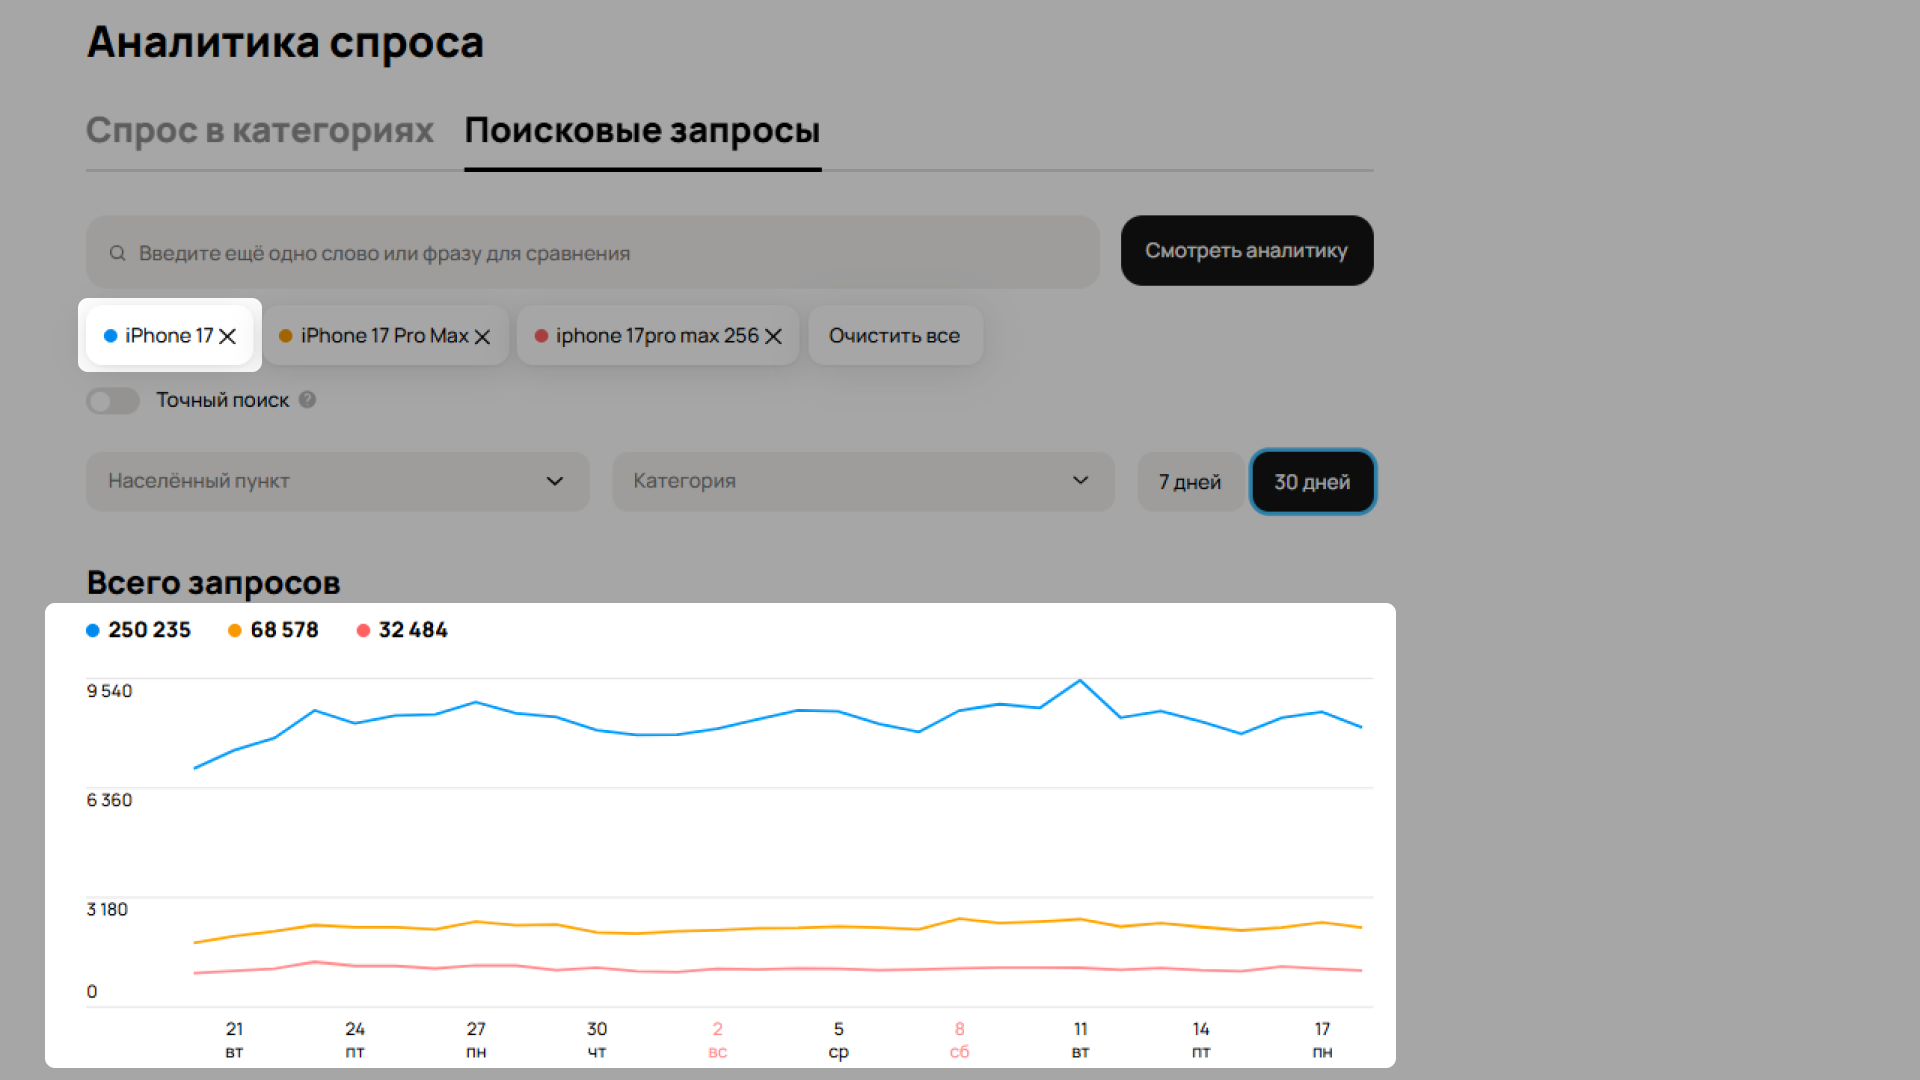Click Очистить все button
This screenshot has width=1920, height=1080.
coord(895,336)
